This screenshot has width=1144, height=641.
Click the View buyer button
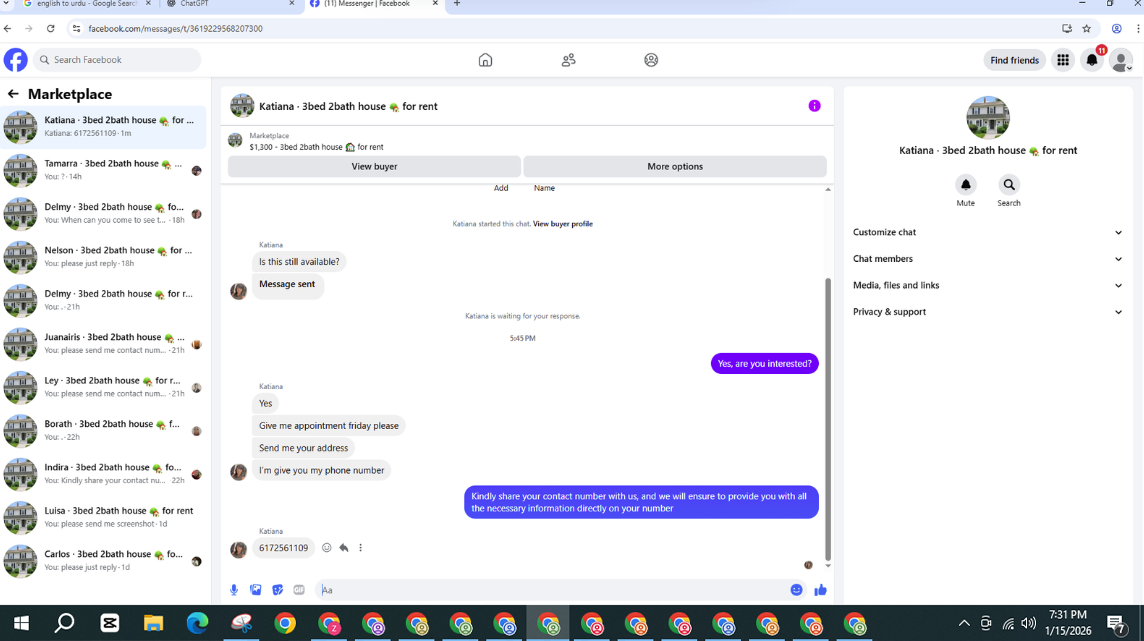[x=374, y=166]
